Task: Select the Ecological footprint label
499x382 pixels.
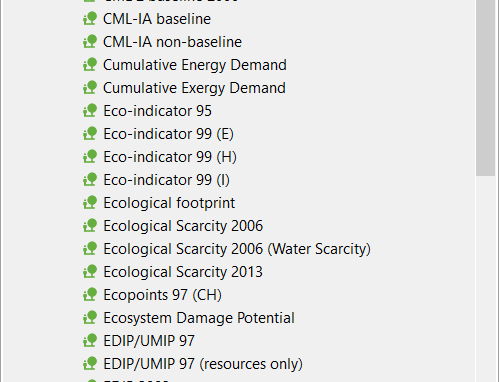Action: tap(169, 203)
